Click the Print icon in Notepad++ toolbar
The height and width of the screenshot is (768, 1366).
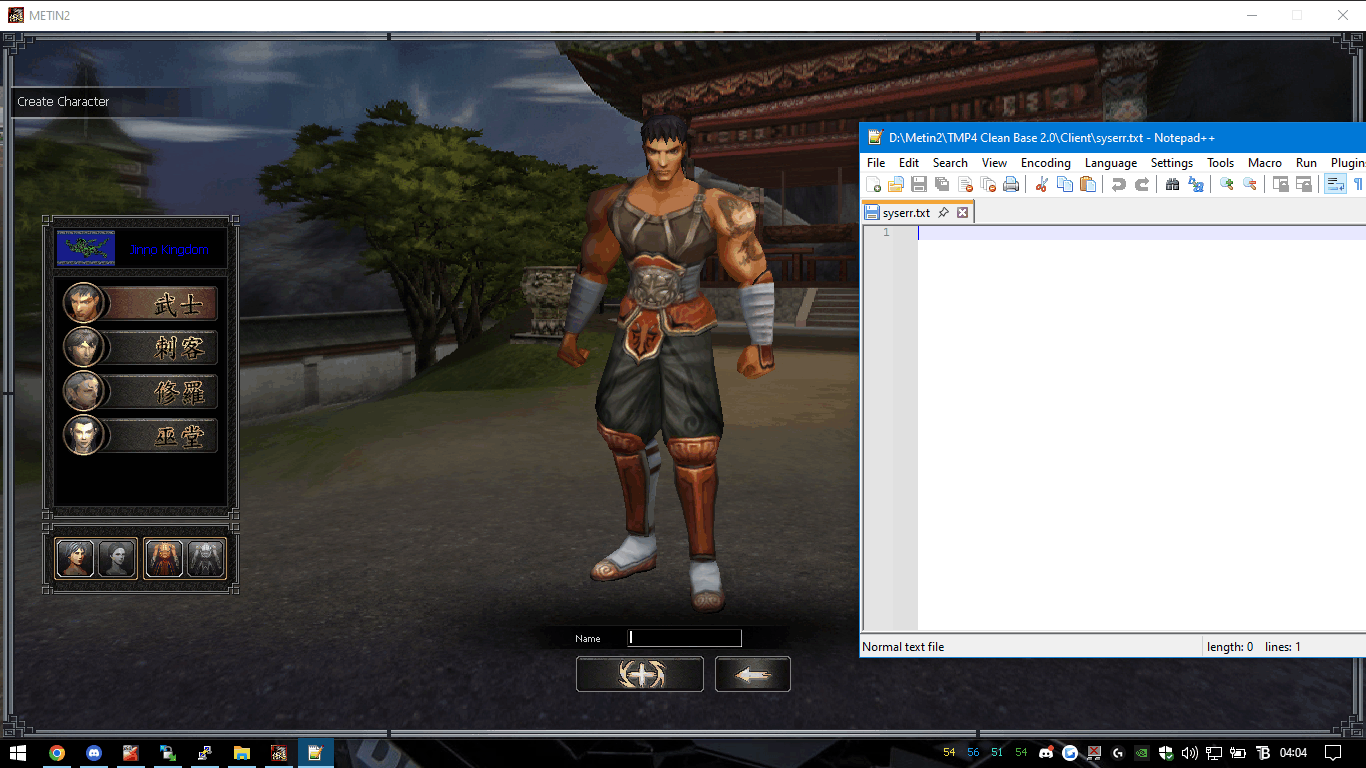coord(1011,184)
